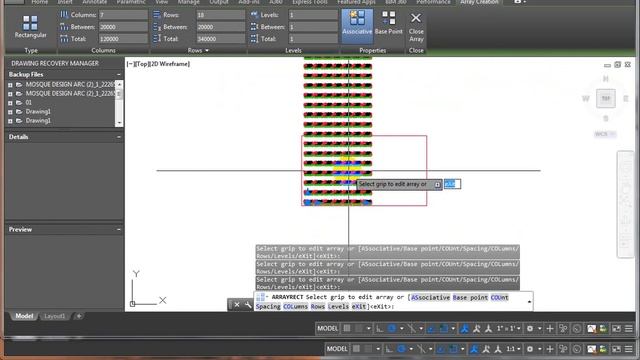Expand the Rows panel dropdown arrow
This screenshot has height=360, width=640.
coord(207,51)
